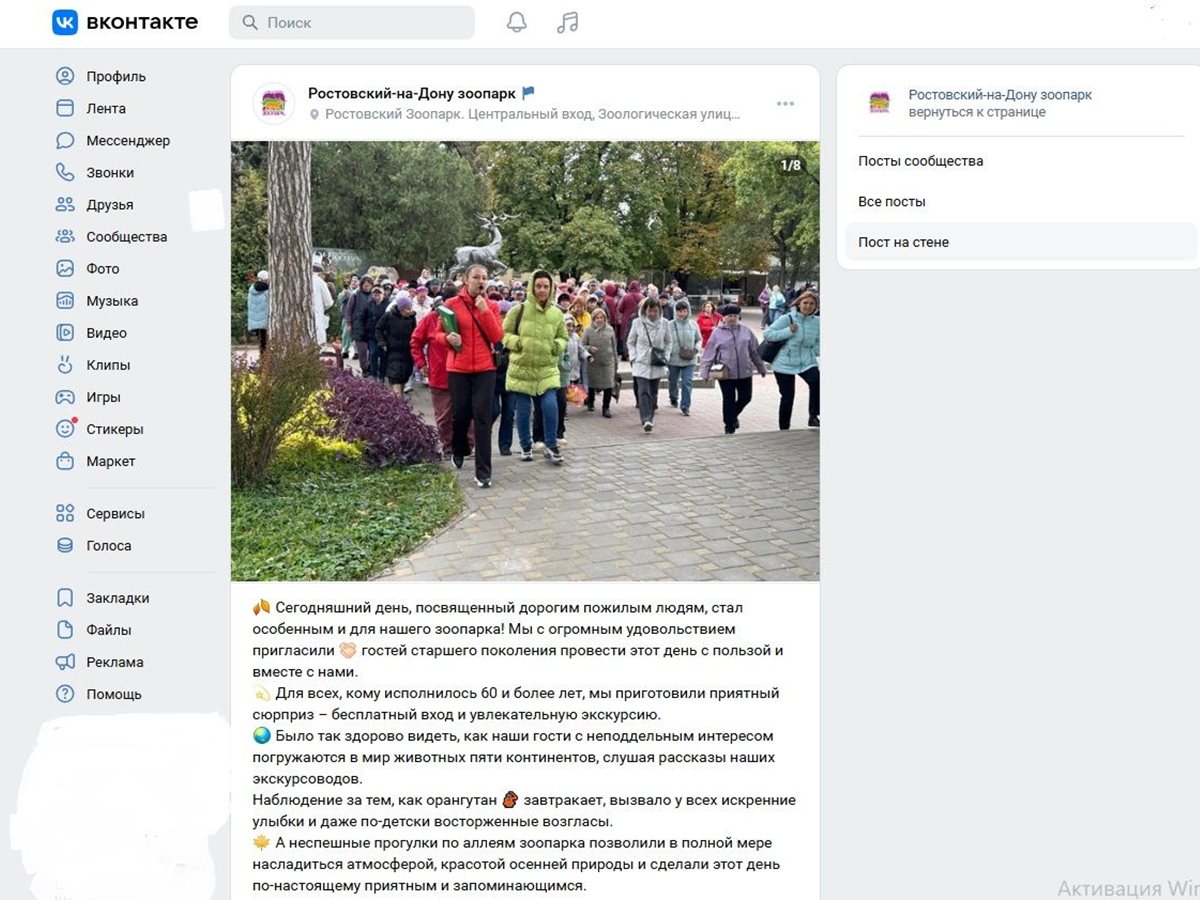Open the Ростовский Зоопарк location link
The height and width of the screenshot is (900, 1200).
tap(533, 114)
